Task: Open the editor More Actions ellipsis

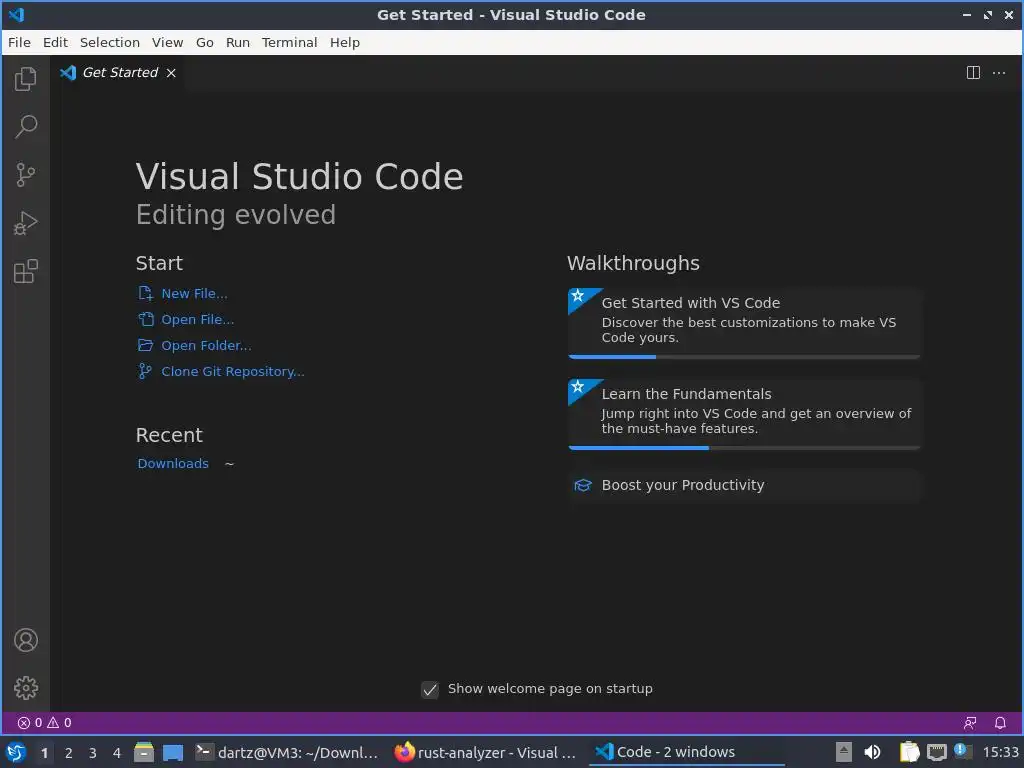Action: pos(999,72)
